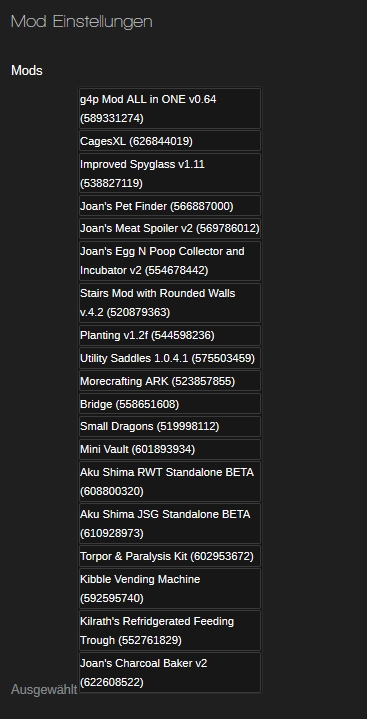Choose Mini Vault mod entry

tap(170, 449)
